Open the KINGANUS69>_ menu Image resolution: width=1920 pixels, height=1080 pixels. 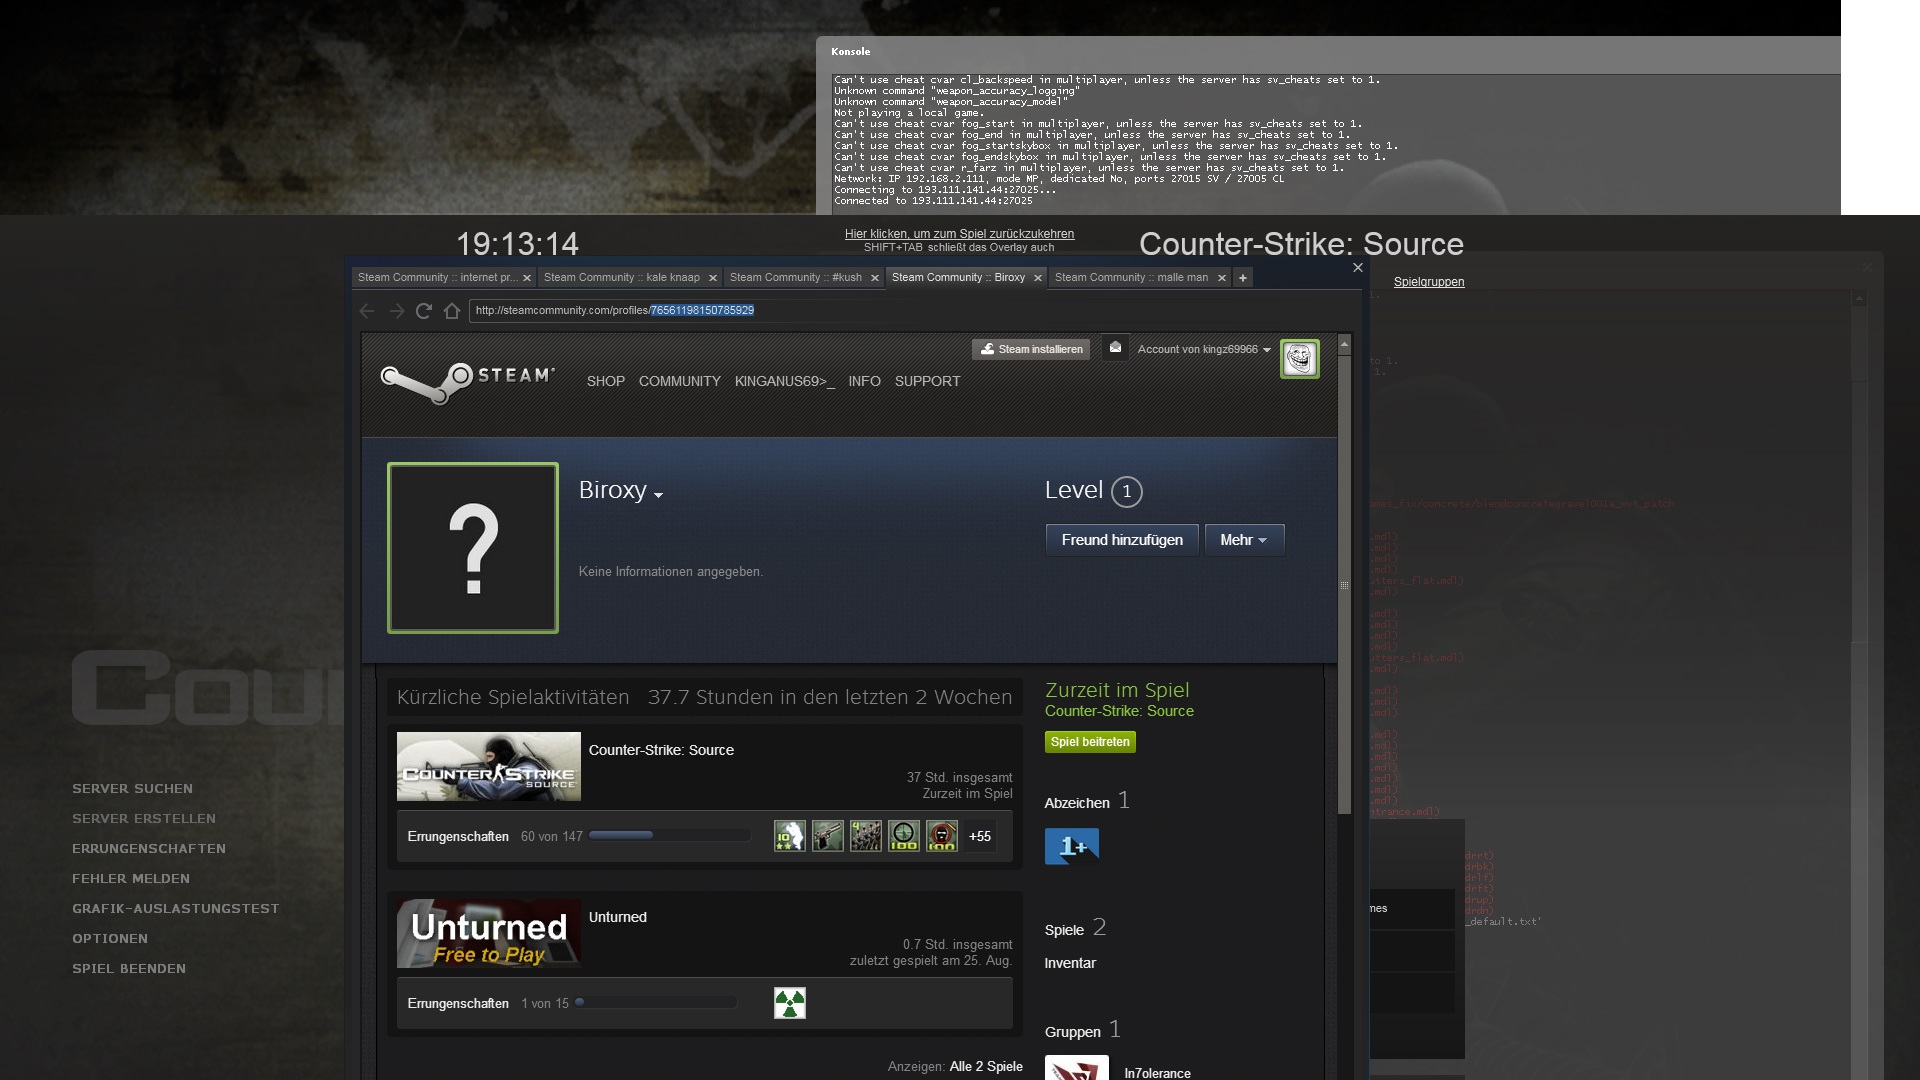coord(785,382)
